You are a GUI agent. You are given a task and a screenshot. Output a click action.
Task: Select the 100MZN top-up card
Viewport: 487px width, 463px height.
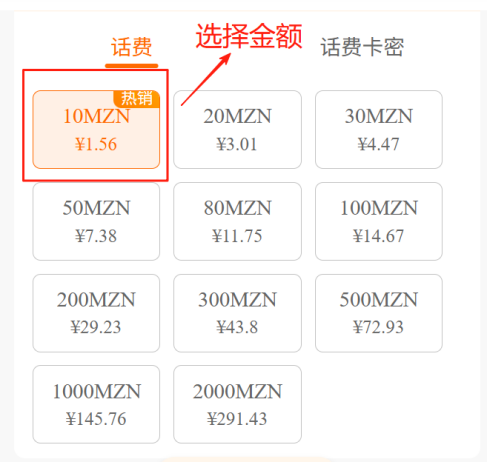(379, 221)
